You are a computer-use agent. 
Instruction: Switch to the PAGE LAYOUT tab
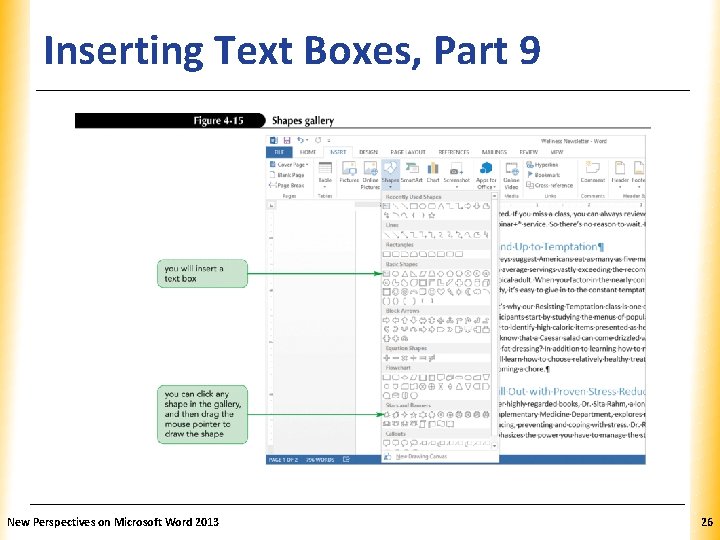pyautogui.click(x=408, y=152)
